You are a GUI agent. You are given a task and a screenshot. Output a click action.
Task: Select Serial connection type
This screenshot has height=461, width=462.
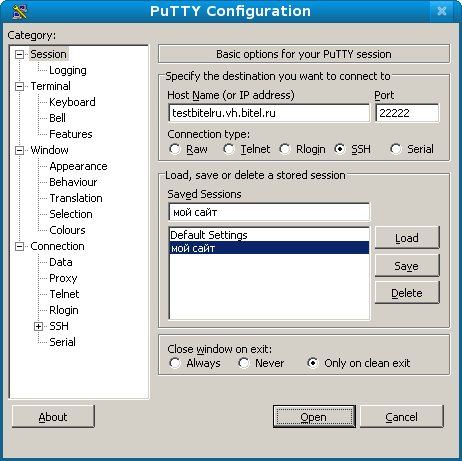[396, 149]
